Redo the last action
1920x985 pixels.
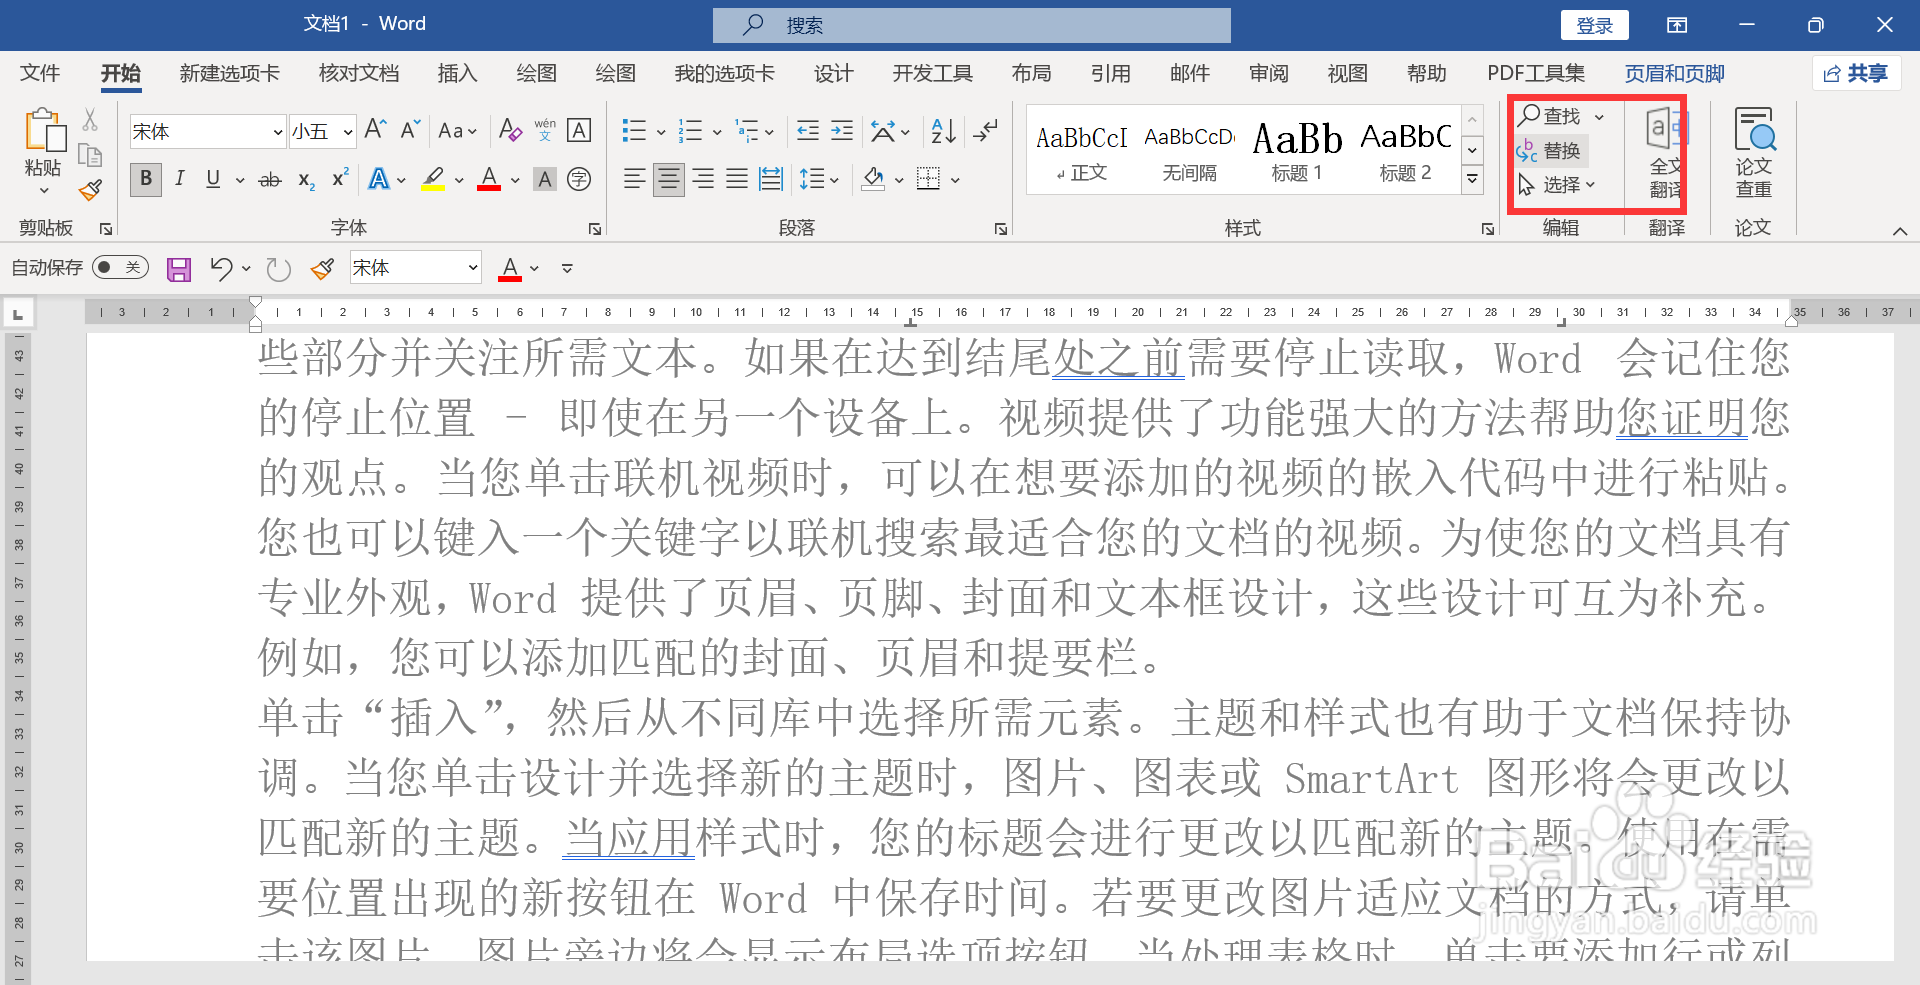point(278,268)
